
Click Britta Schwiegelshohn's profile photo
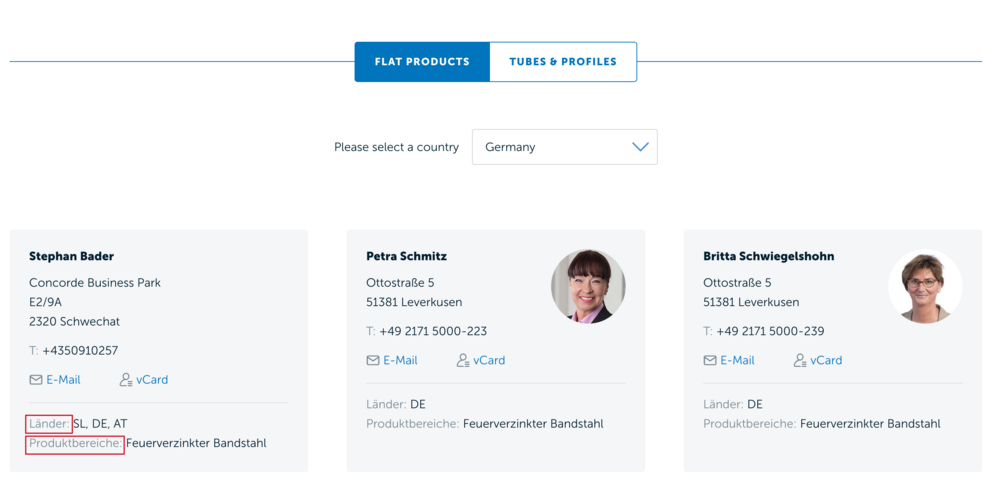(925, 286)
